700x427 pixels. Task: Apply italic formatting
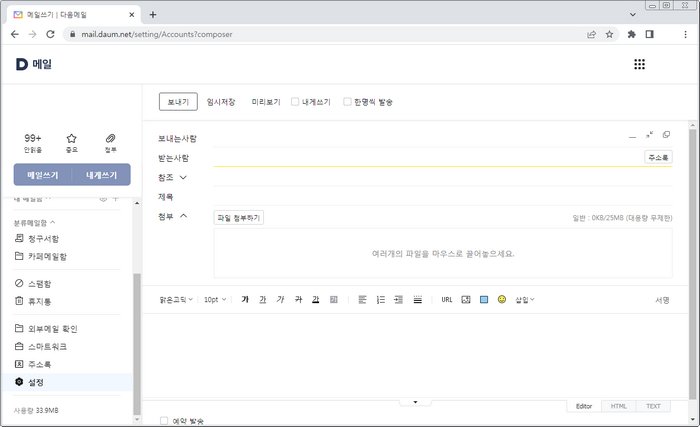[280, 300]
